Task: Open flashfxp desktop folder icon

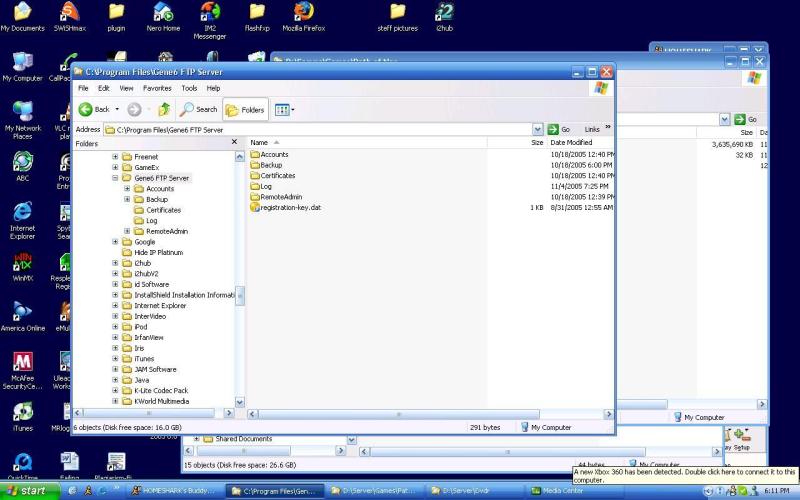Action: (257, 16)
